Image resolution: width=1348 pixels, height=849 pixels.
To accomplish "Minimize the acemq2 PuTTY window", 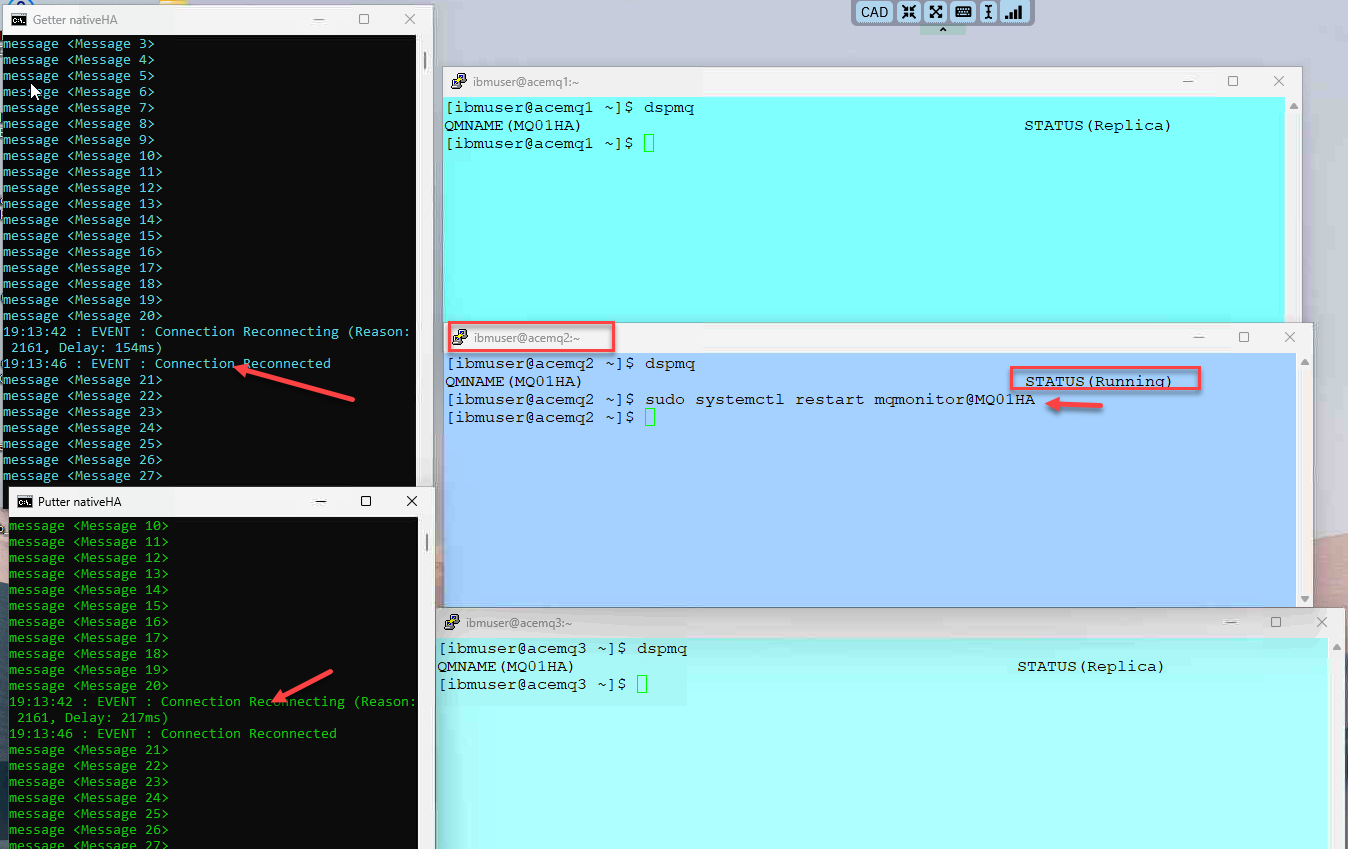I will [x=1199, y=337].
